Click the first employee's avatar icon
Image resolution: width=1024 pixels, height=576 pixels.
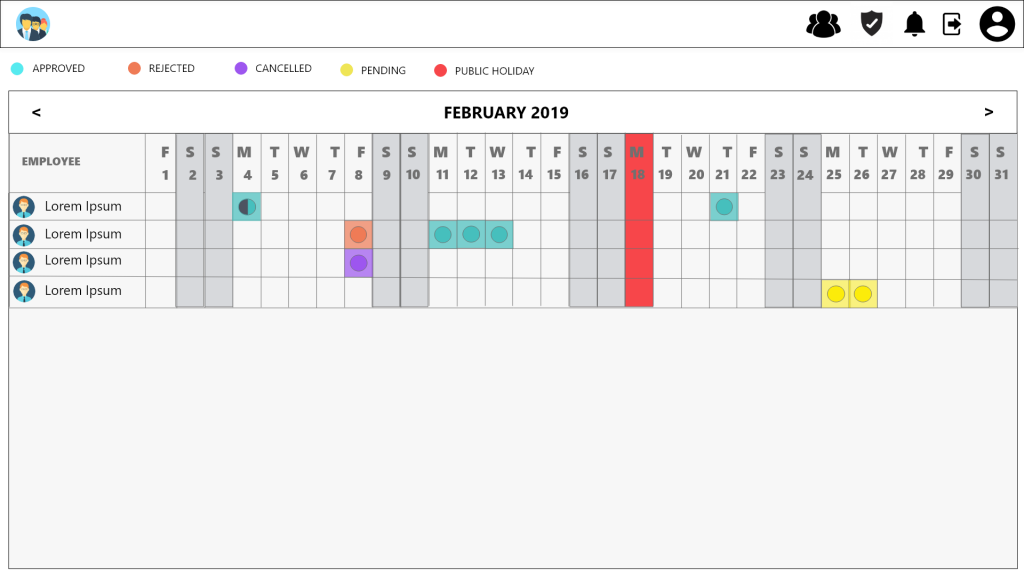[x=24, y=207]
